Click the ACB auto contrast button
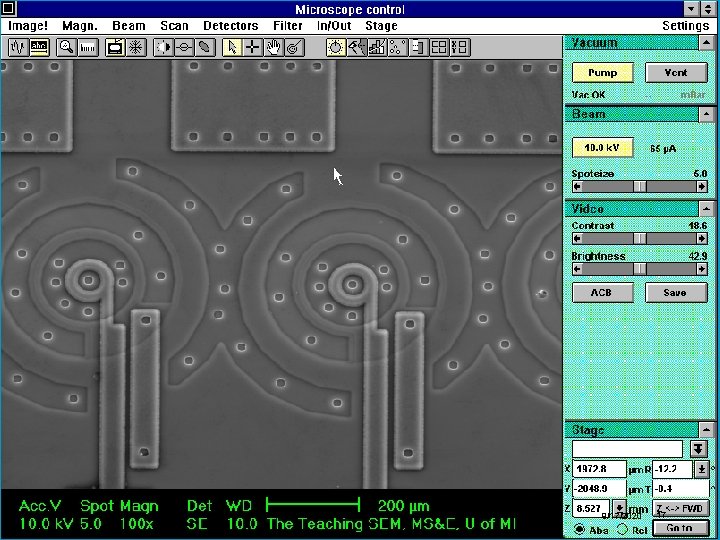Screen dimensions: 720x540 [603, 292]
